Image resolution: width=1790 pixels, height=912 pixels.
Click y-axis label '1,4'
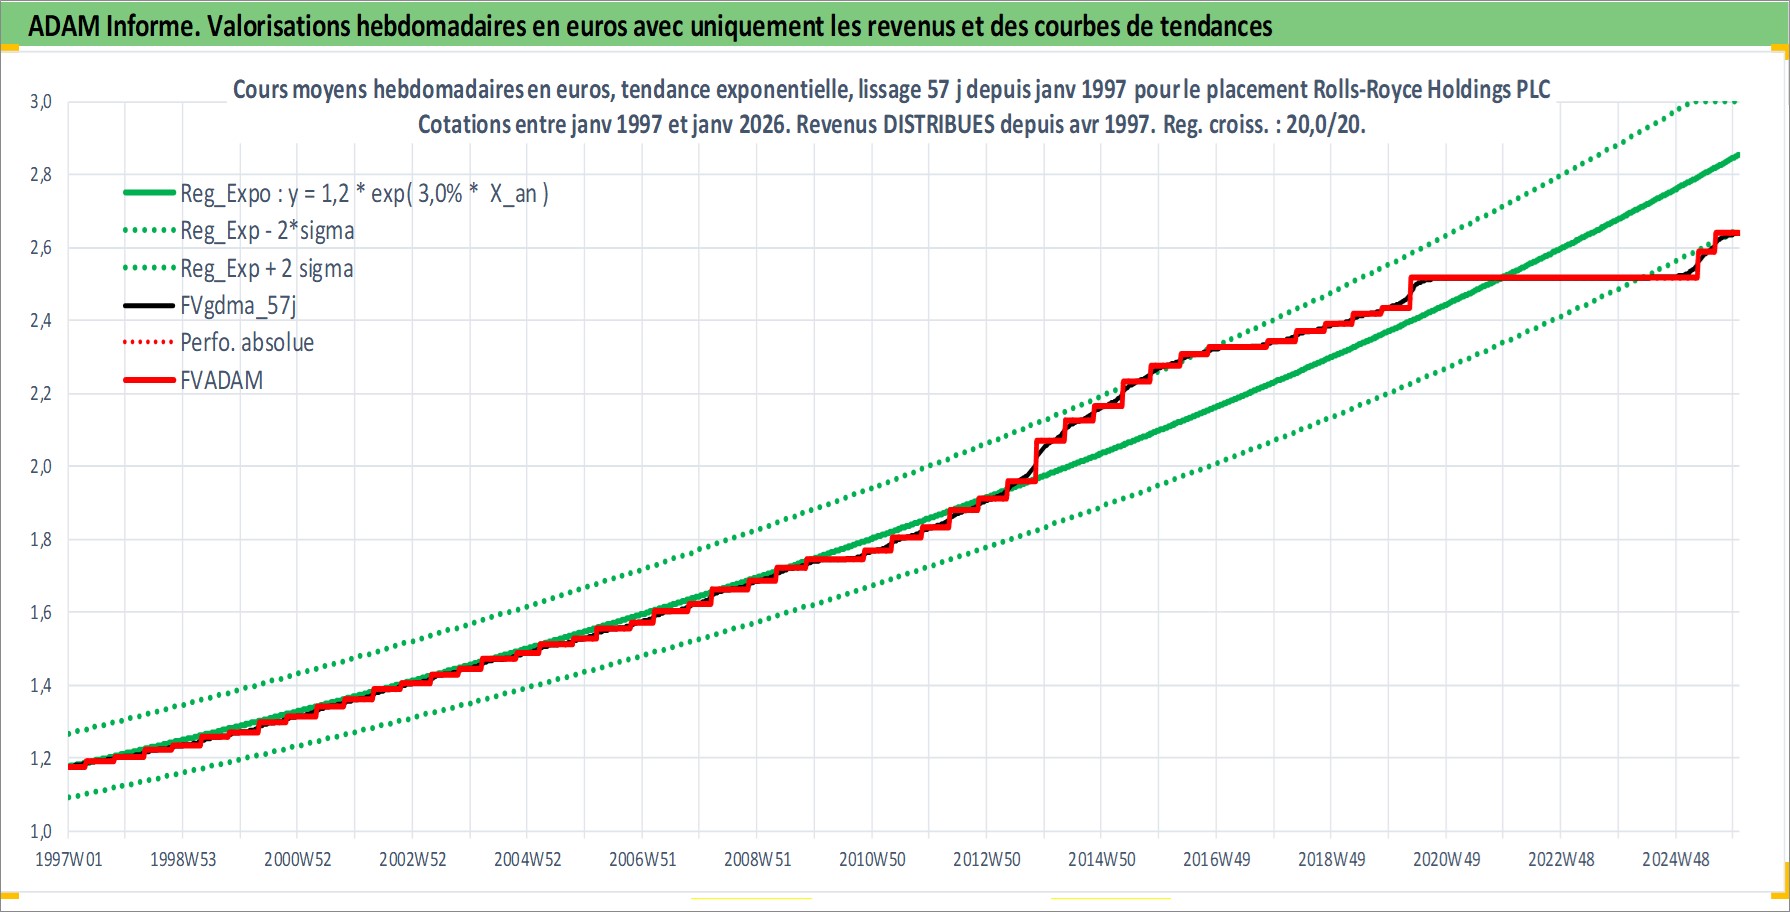[x=40, y=686]
